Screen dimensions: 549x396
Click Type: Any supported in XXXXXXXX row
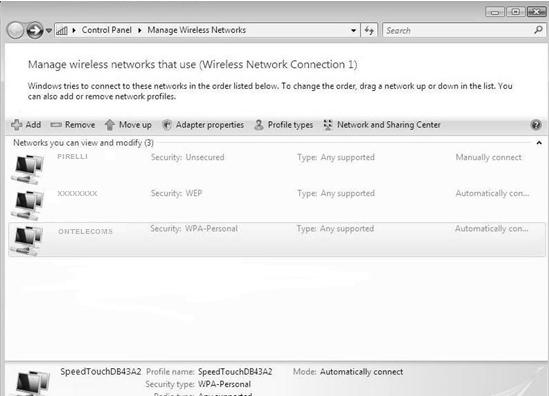coord(336,193)
